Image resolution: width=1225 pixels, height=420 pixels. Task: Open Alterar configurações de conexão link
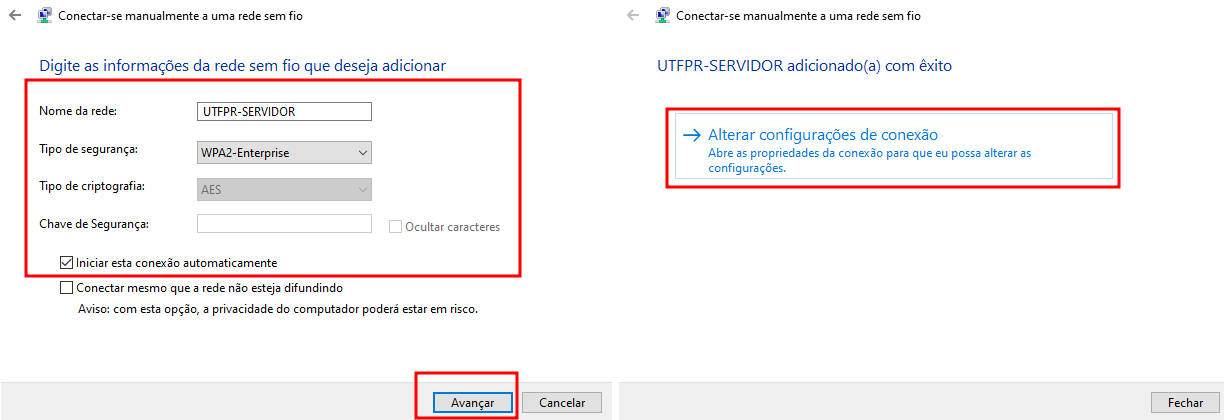(x=823, y=134)
